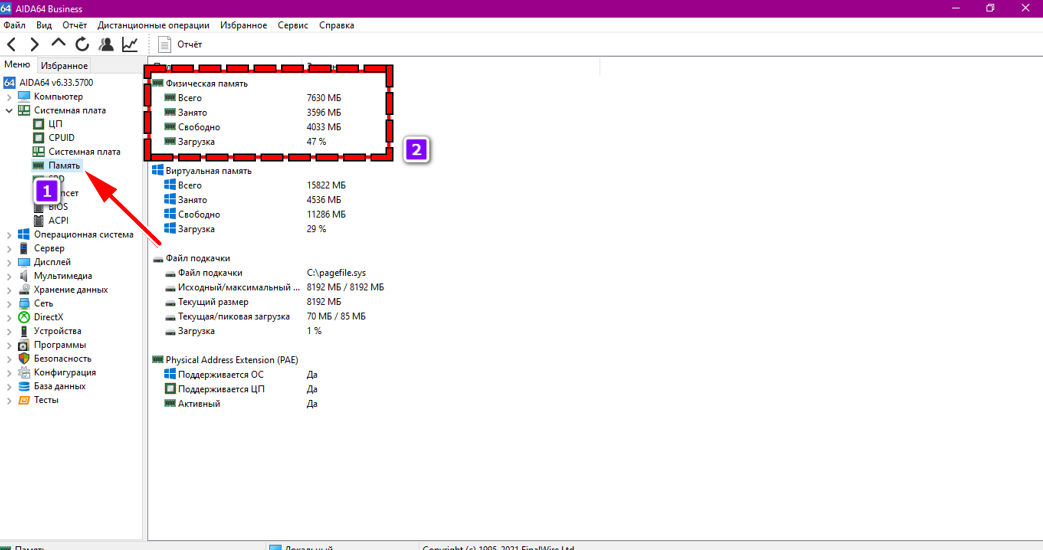1043x550 pixels.
Task: Open the graph chart toolbar icon
Action: point(130,45)
